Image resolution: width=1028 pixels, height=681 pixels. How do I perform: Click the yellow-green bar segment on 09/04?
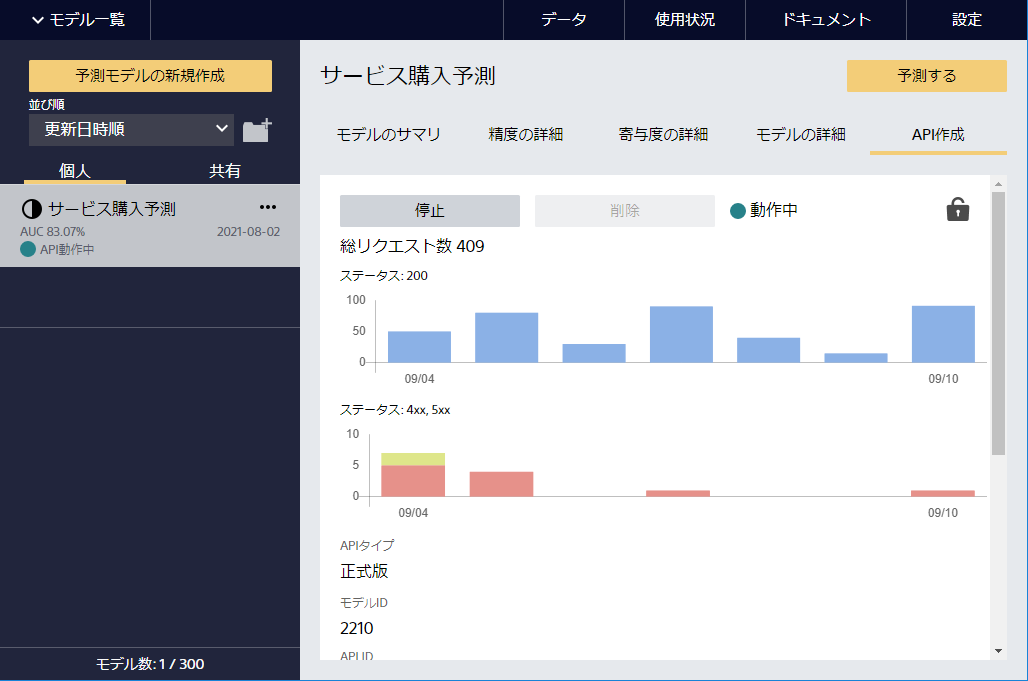(413, 459)
